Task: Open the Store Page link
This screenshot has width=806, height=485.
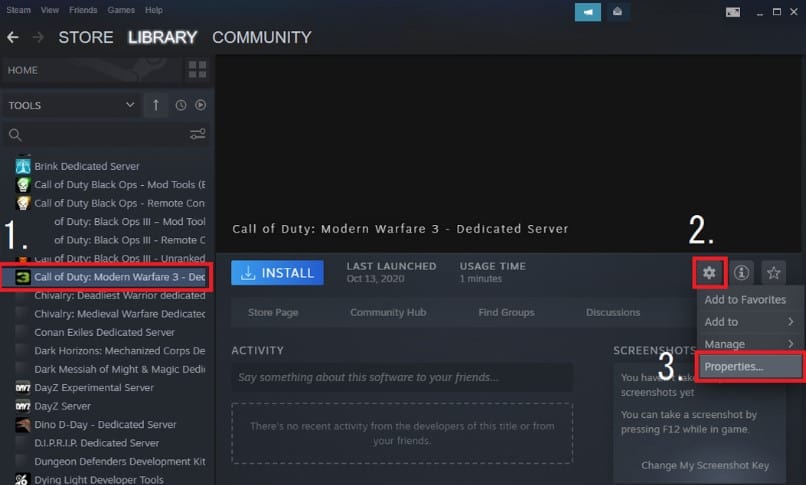Action: point(273,312)
